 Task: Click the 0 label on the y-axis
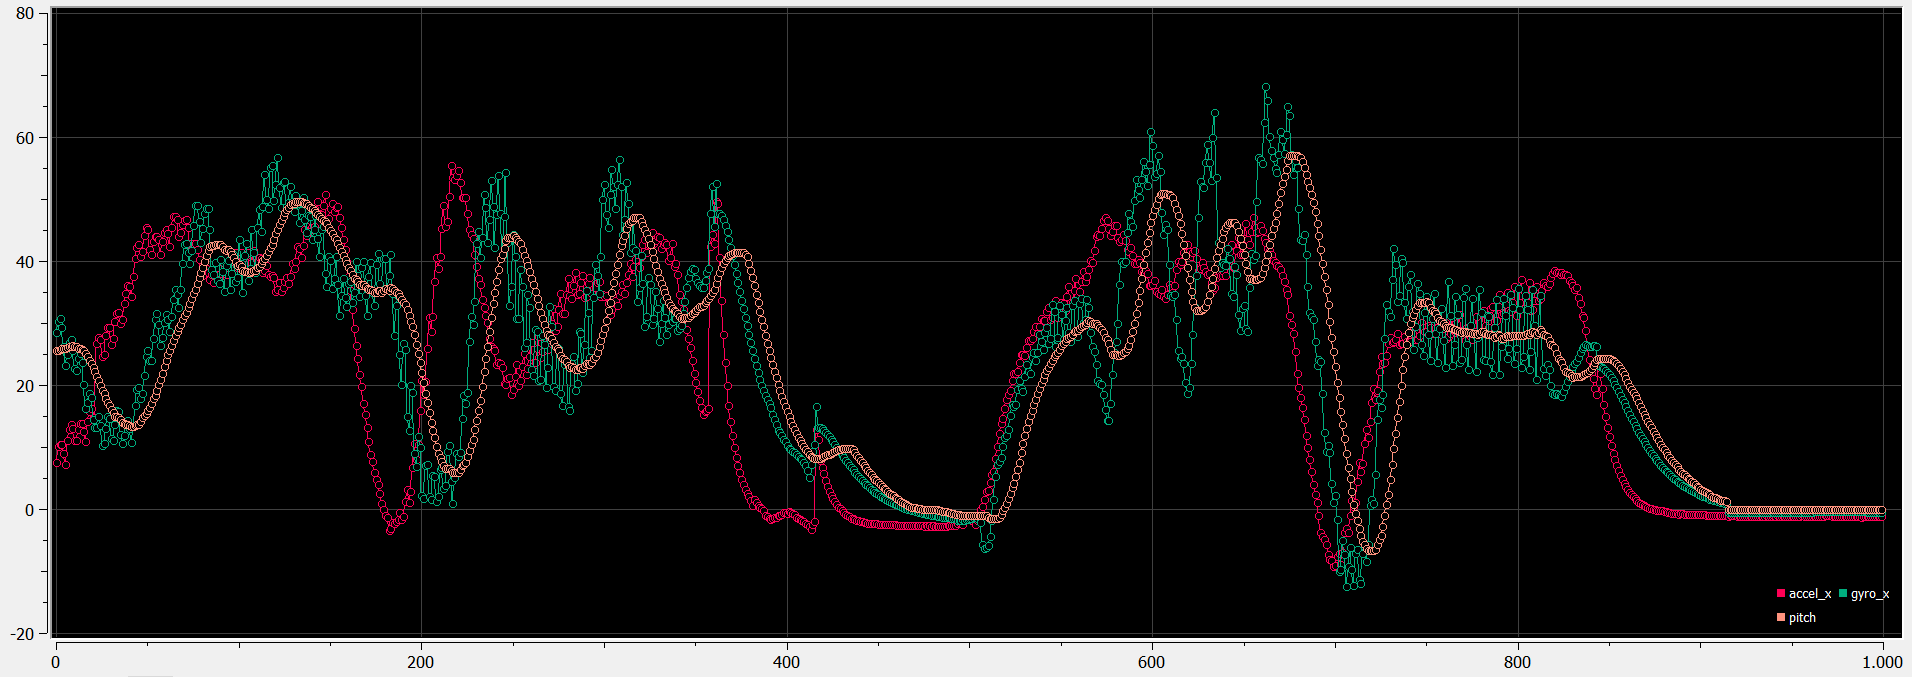coord(30,510)
